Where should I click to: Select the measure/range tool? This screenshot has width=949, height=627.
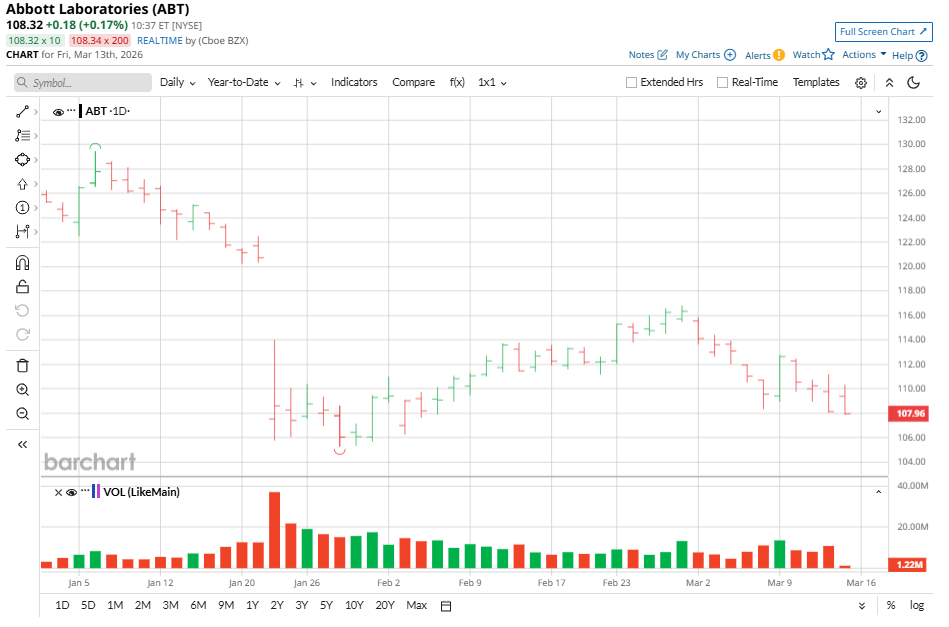coord(22,232)
